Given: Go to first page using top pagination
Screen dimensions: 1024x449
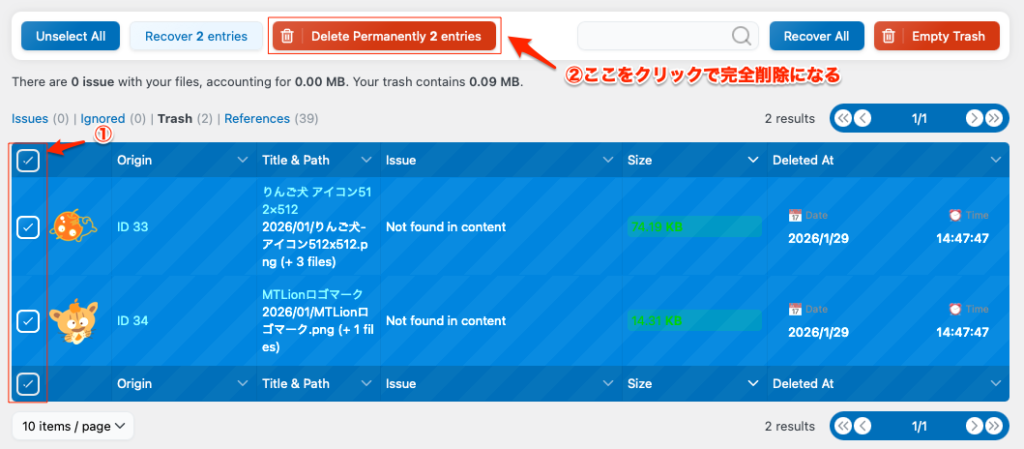Looking at the screenshot, I should [843, 118].
